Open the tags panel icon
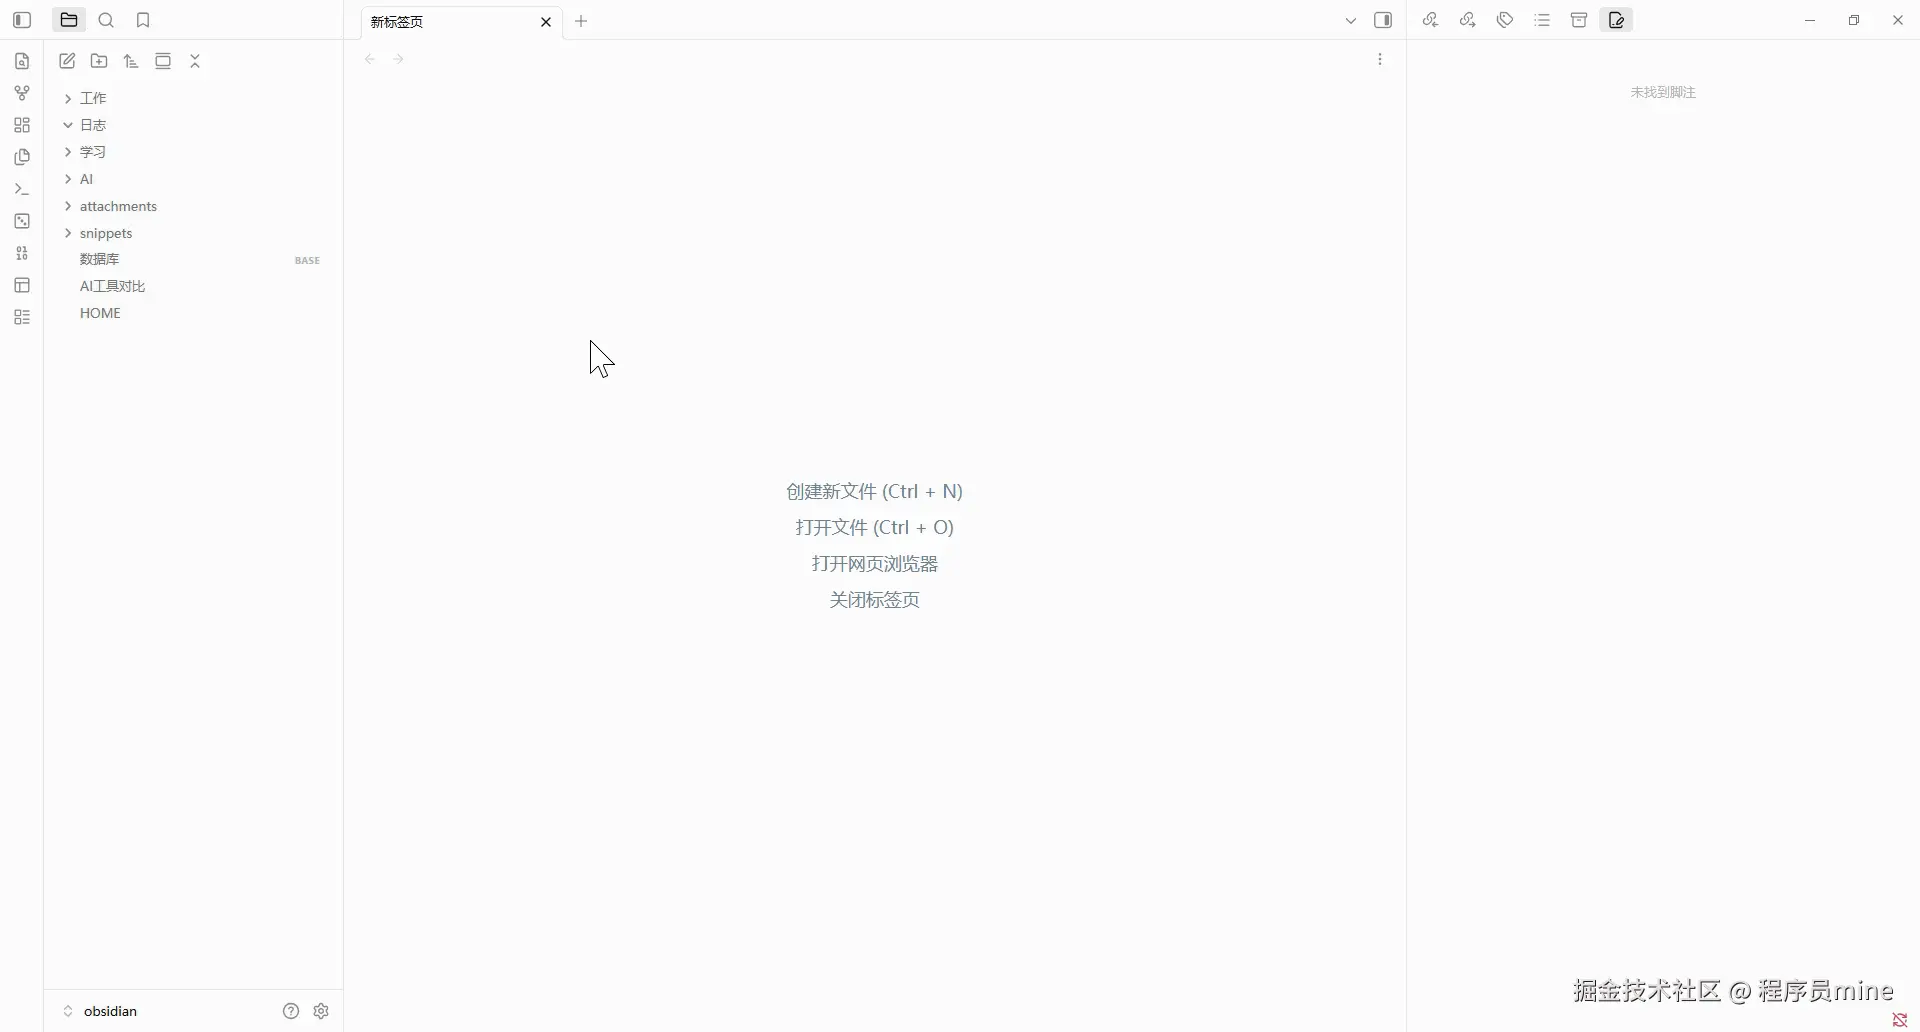Viewport: 1920px width, 1032px height. [x=1505, y=20]
